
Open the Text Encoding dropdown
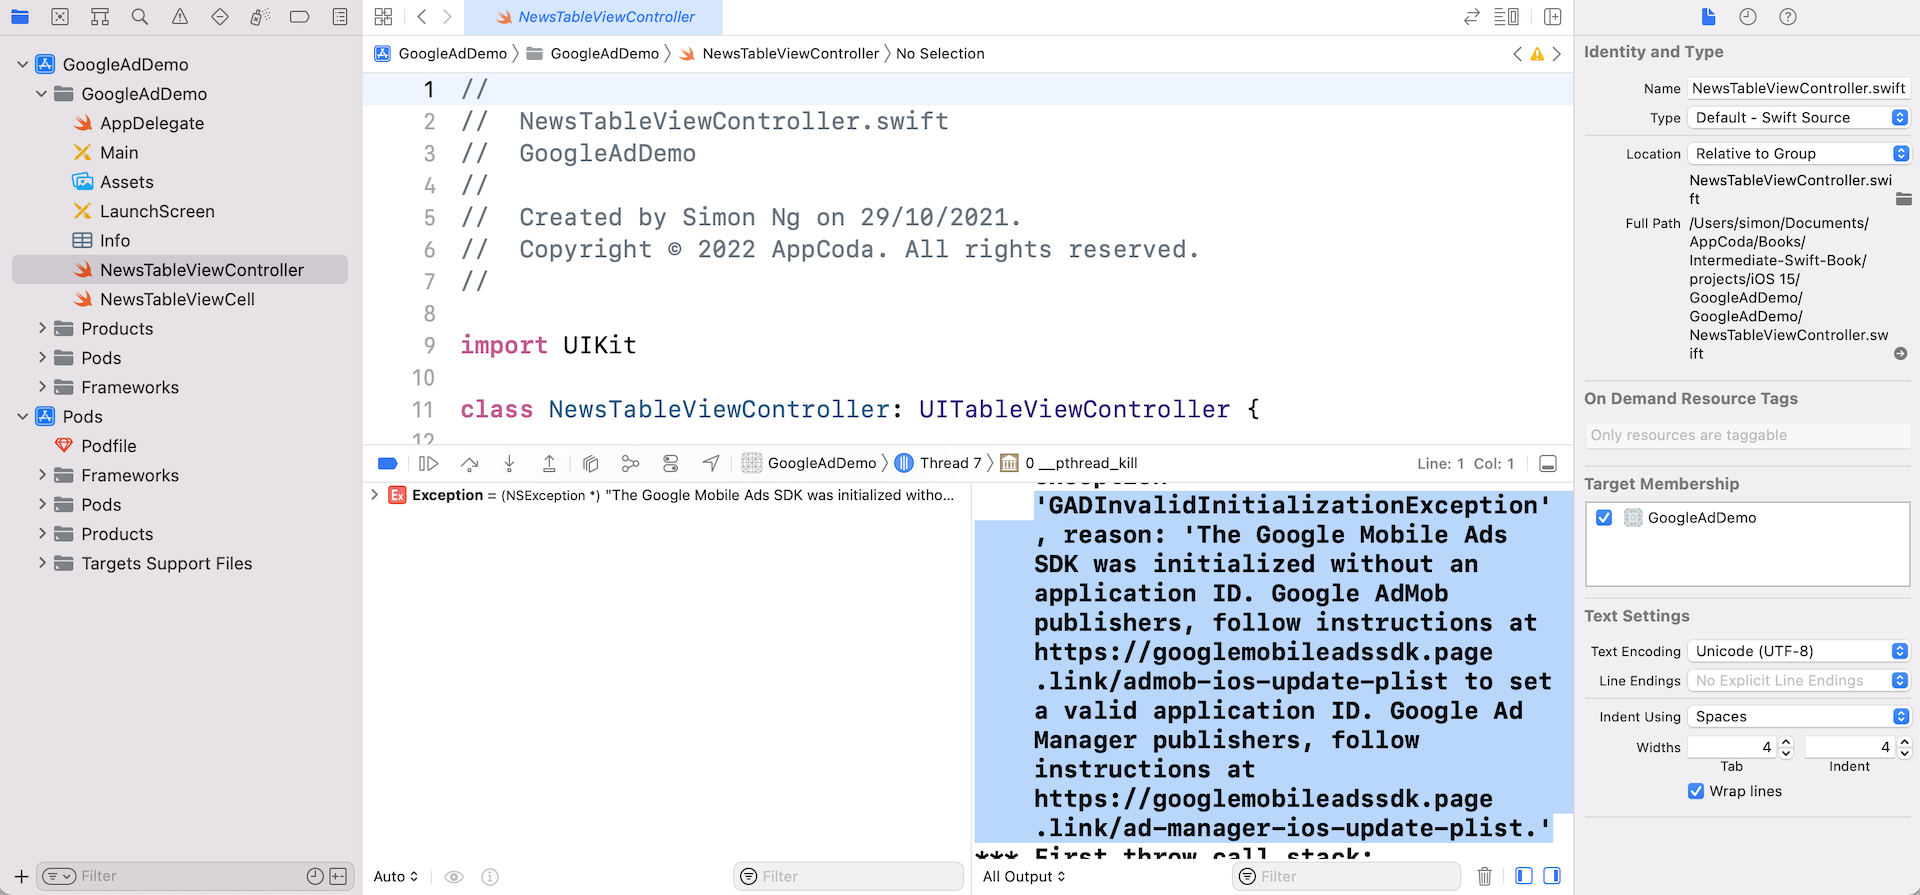pos(1798,651)
